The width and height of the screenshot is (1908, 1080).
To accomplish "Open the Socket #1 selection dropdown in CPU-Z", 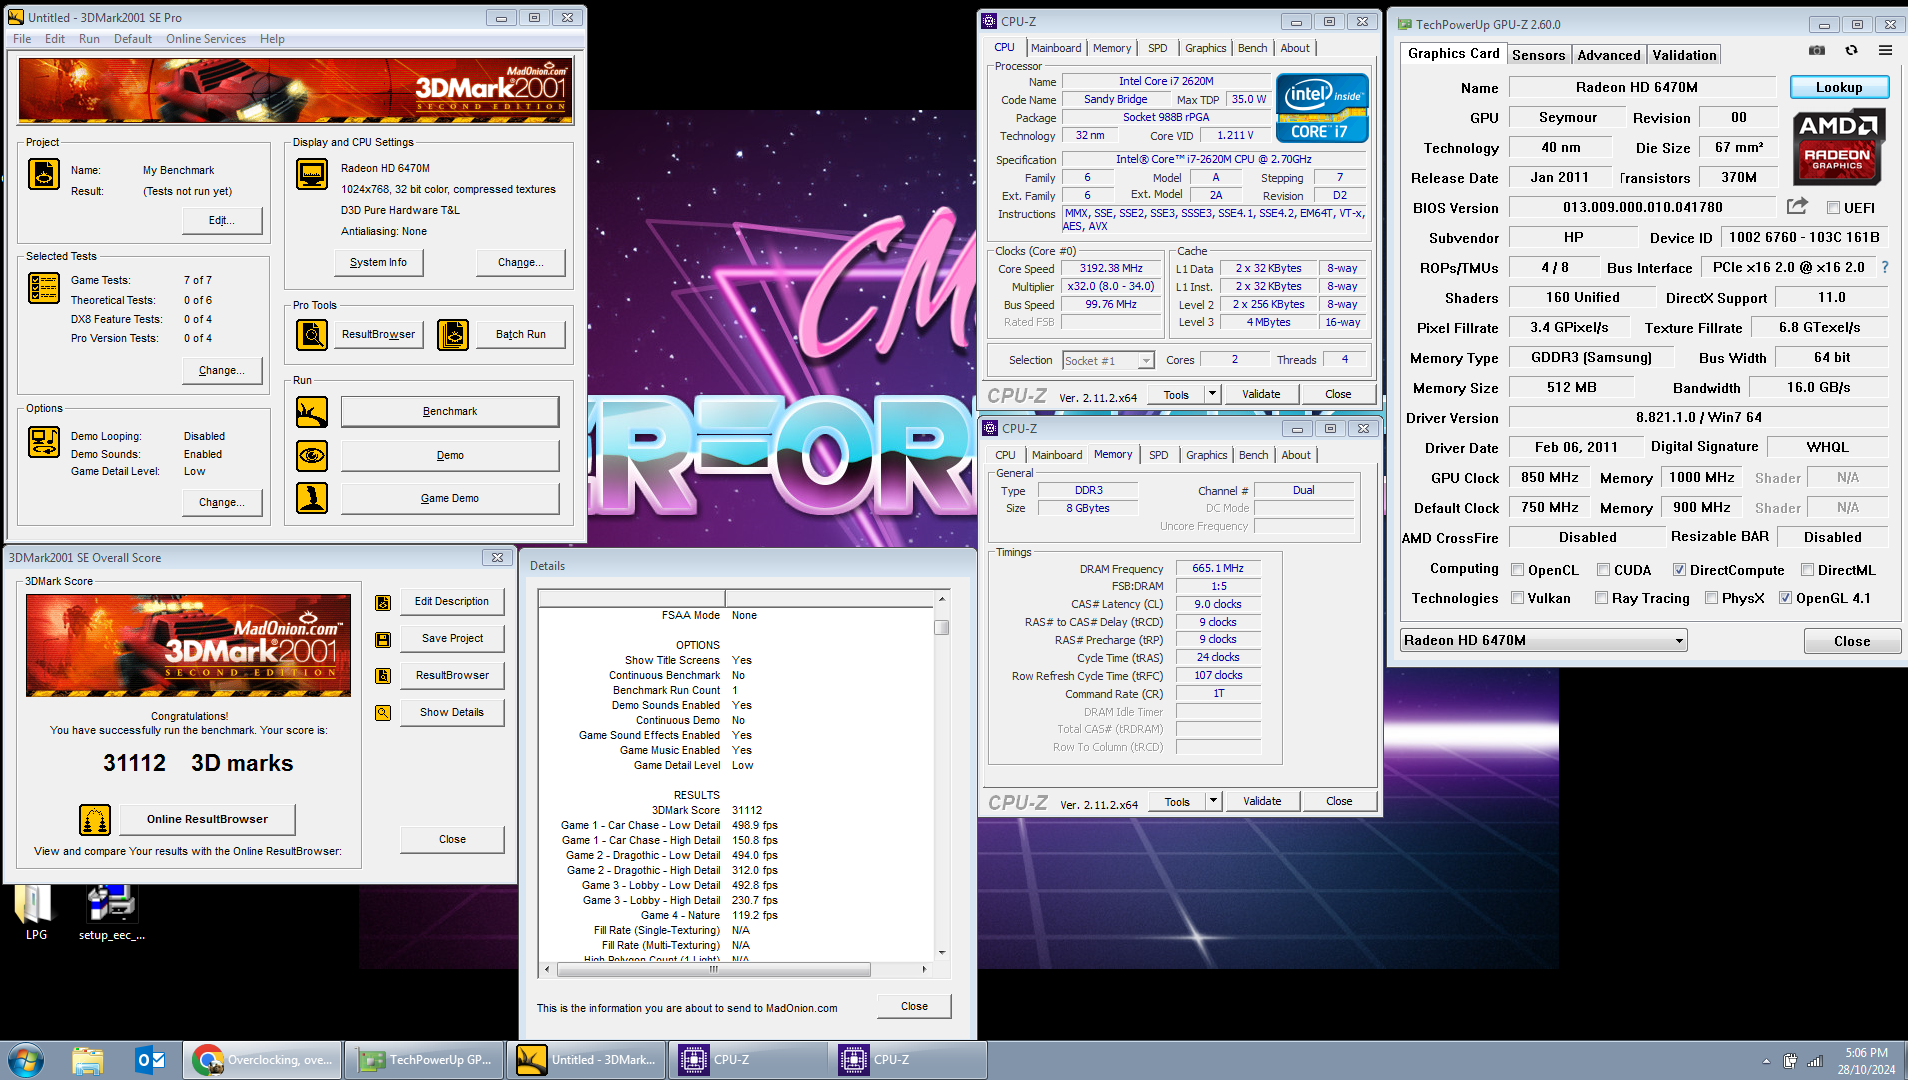I will click(1109, 360).
